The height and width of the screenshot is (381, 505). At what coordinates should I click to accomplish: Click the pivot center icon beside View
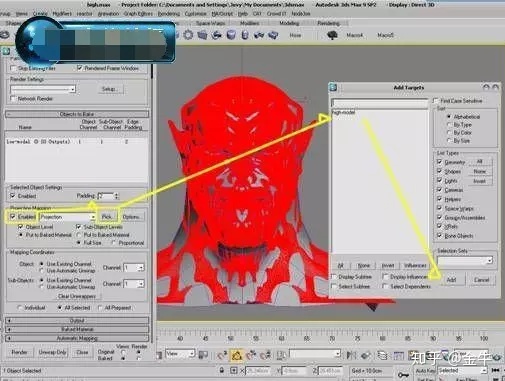point(203,355)
